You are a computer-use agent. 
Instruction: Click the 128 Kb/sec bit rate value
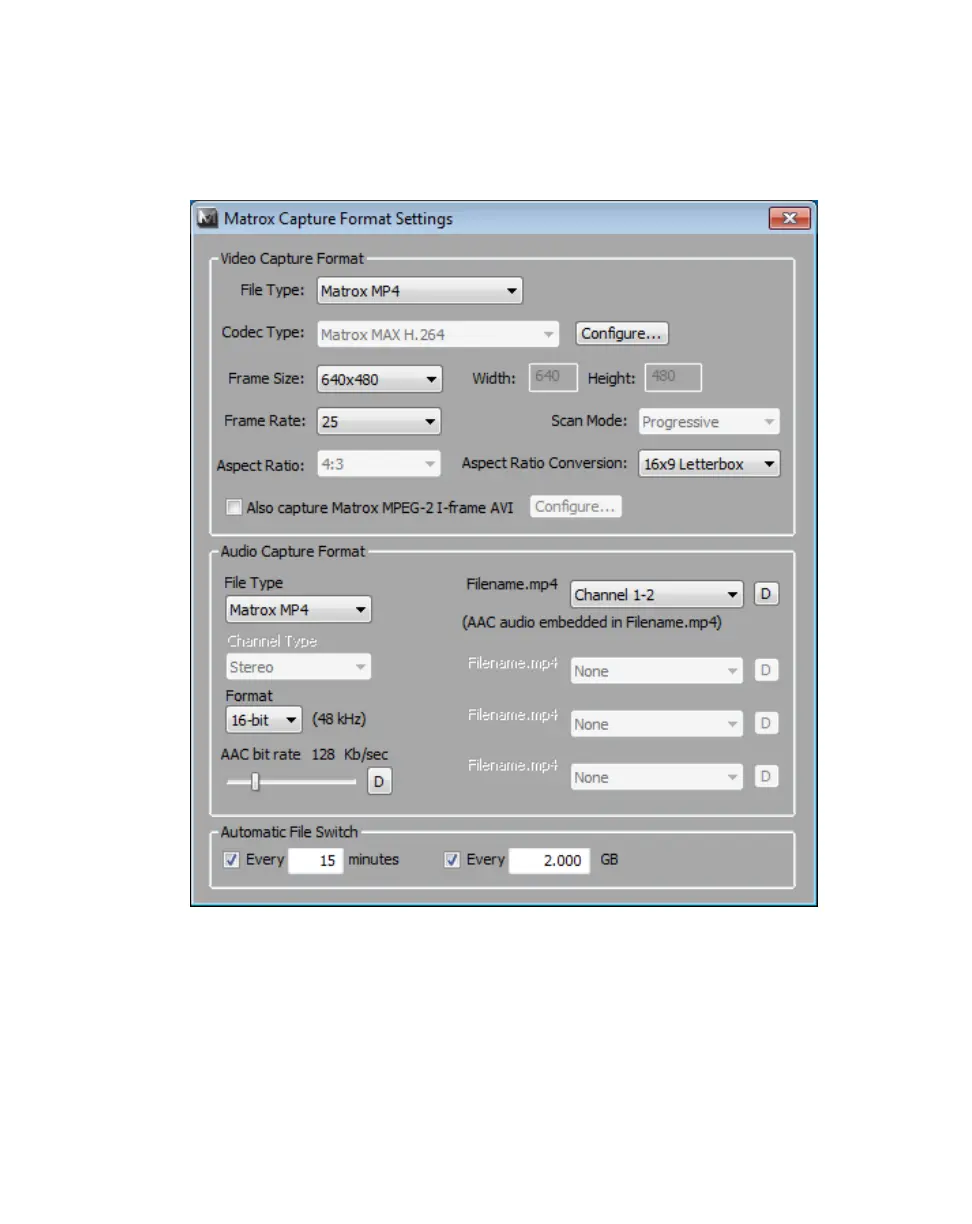point(348,754)
